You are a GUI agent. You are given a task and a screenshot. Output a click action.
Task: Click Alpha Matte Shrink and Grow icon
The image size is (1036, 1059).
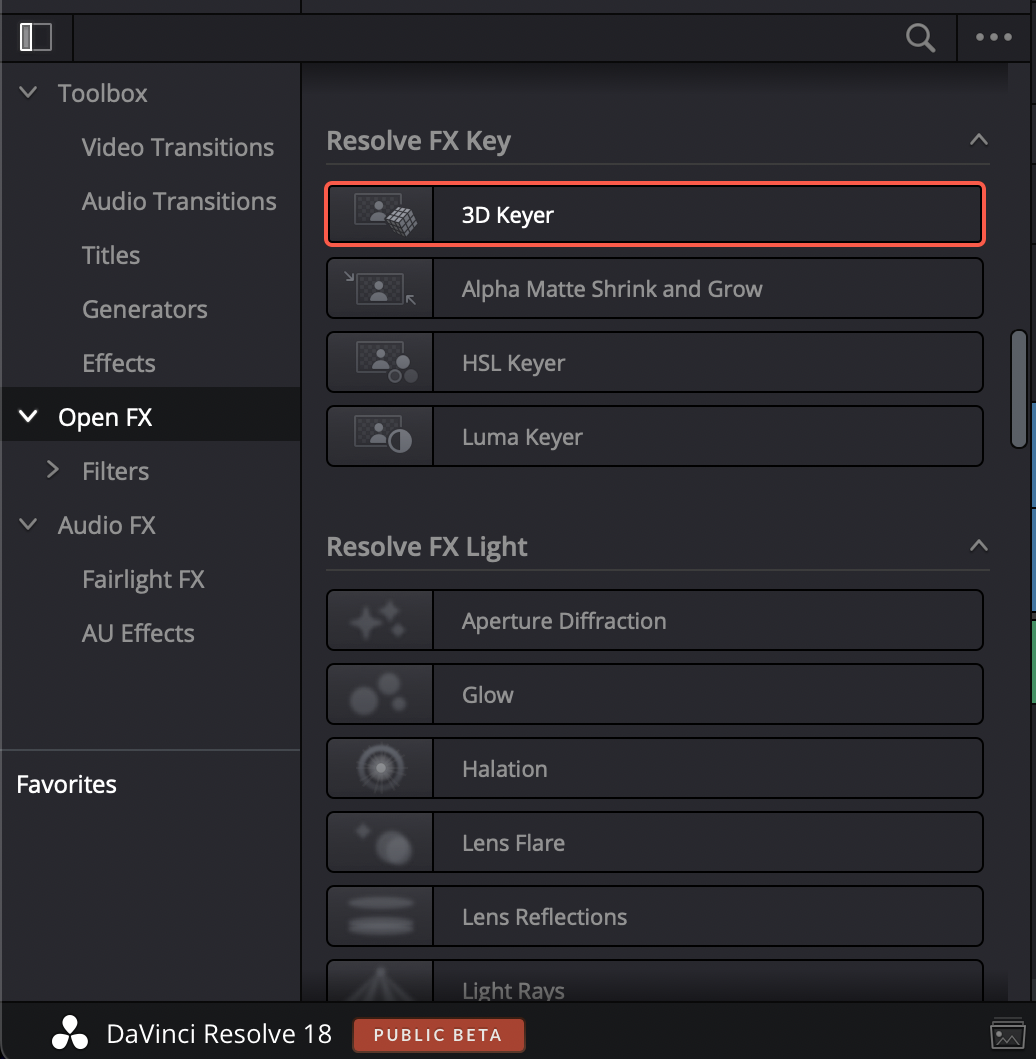click(380, 288)
